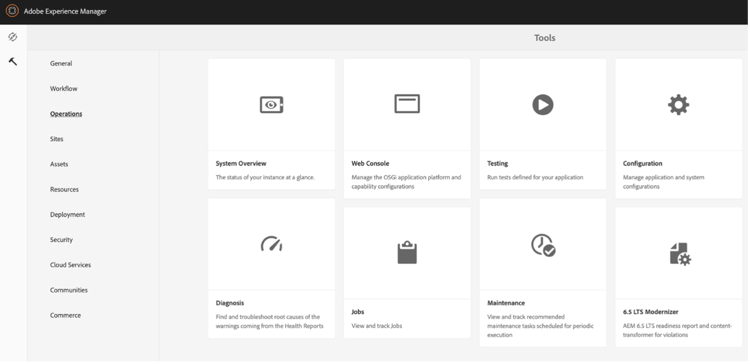Click the Web Console window icon
This screenshot has height=364, width=750.
(407, 104)
